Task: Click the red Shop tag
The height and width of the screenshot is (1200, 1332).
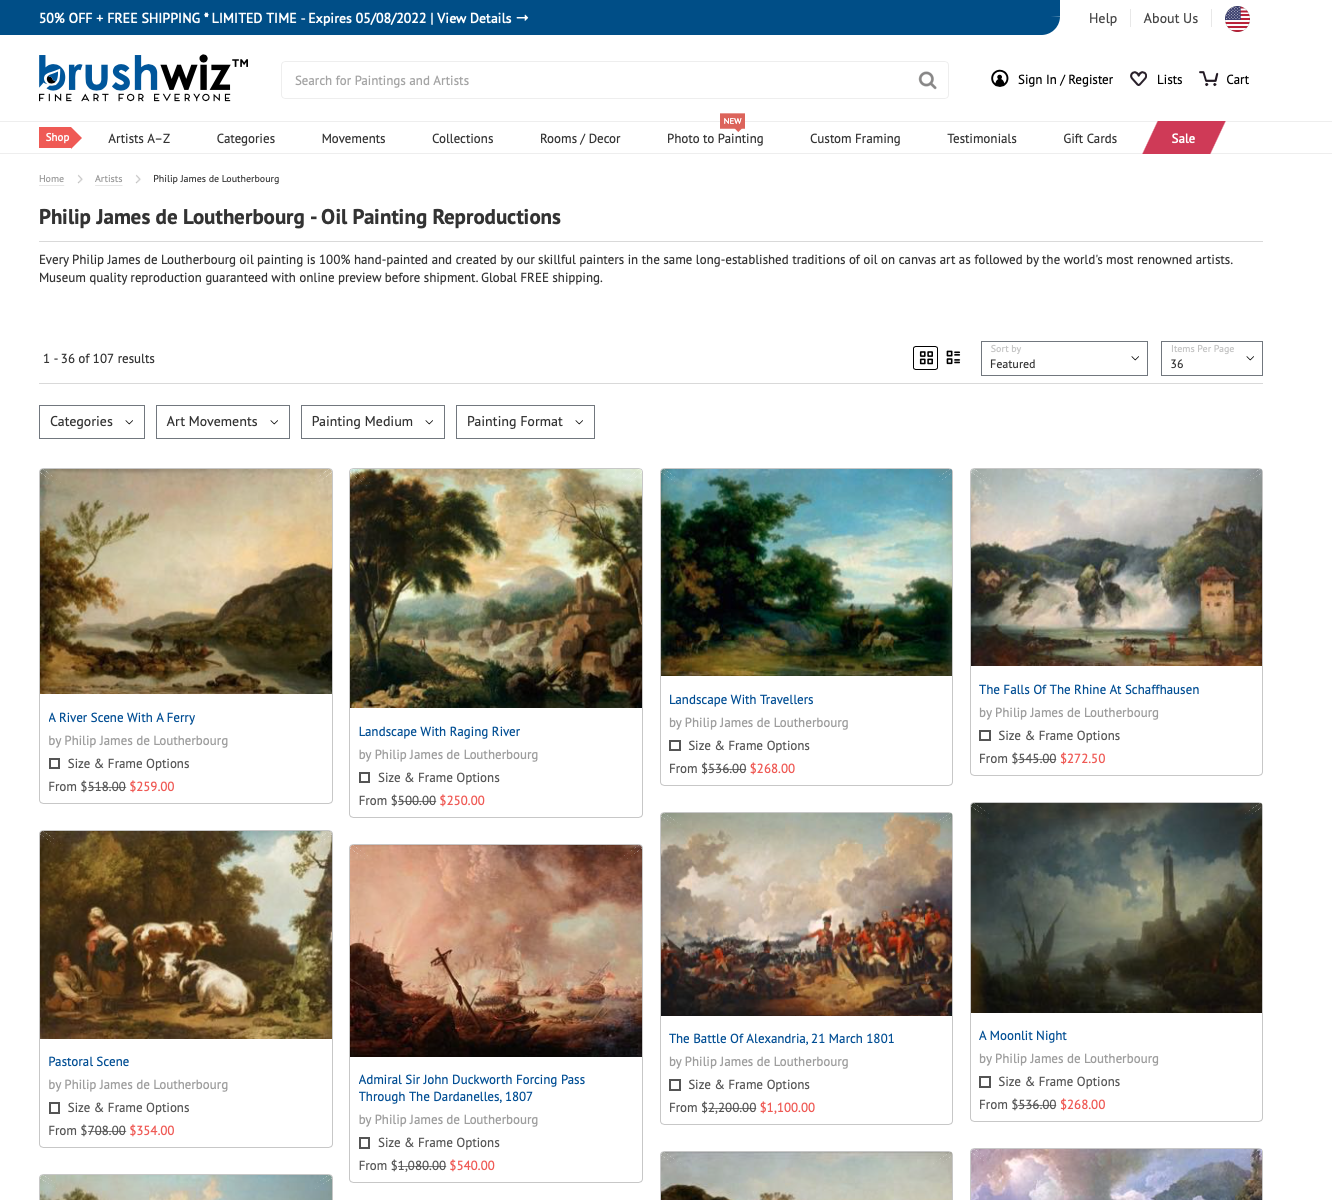Action: point(59,138)
